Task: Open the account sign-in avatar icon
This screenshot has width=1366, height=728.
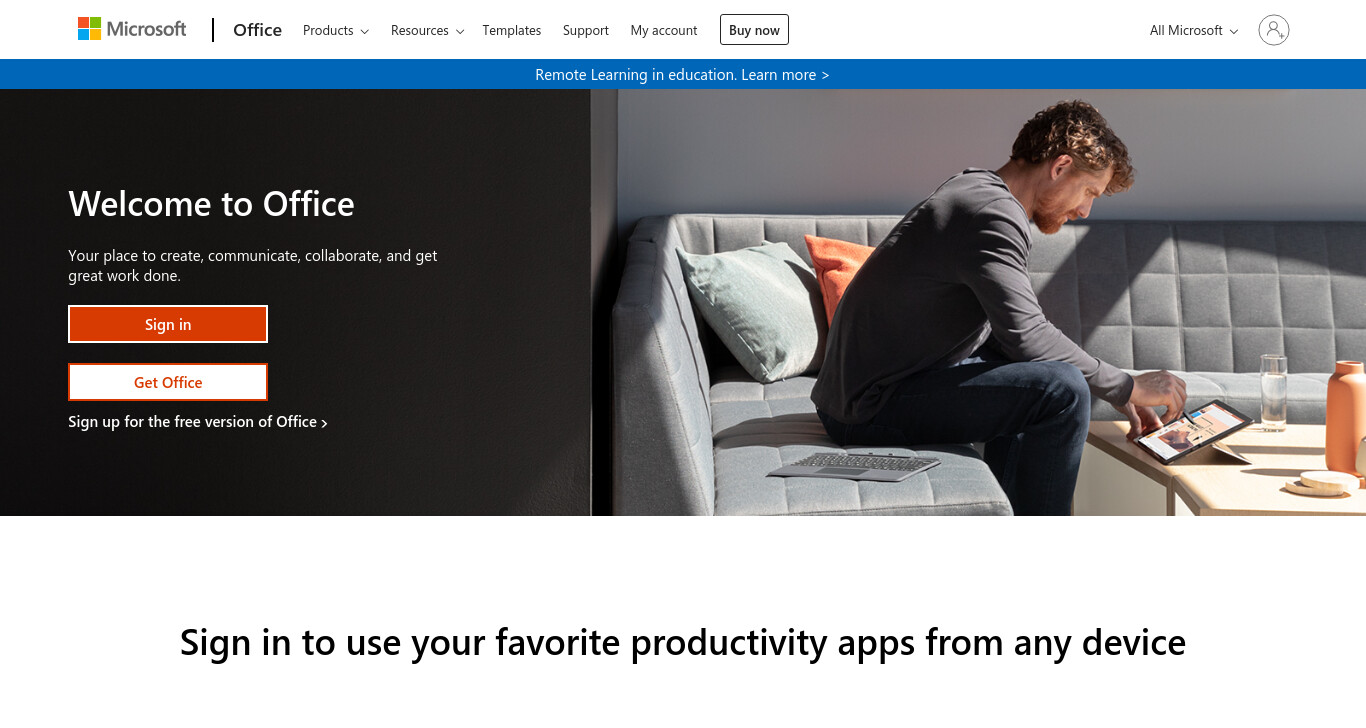Action: (1273, 30)
